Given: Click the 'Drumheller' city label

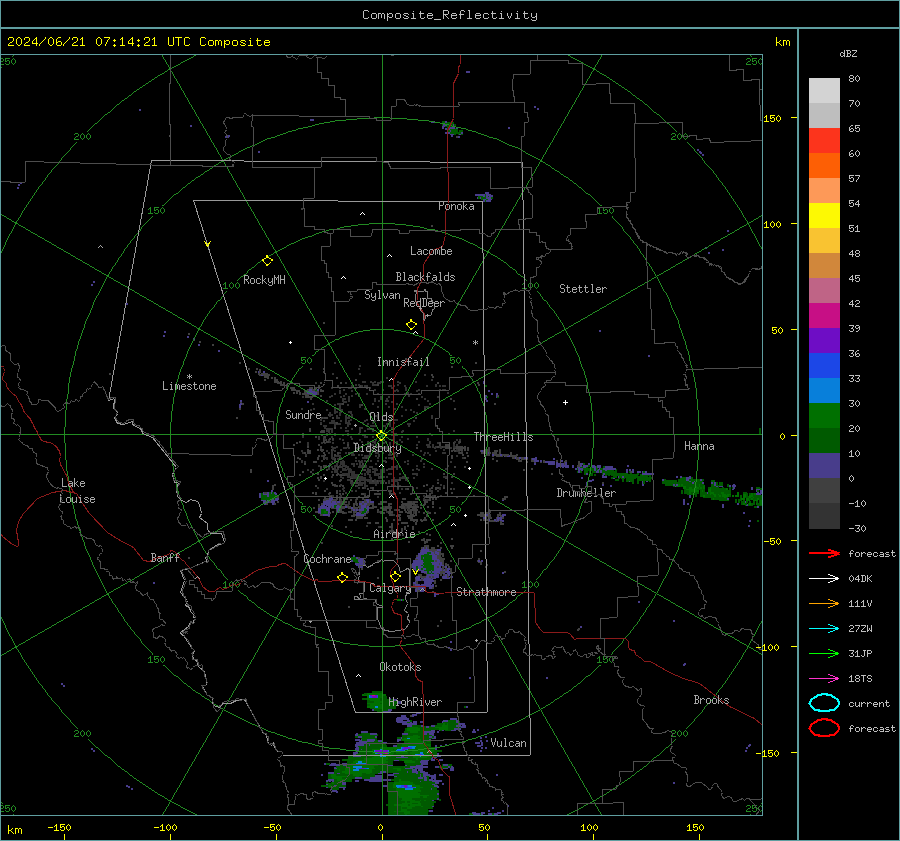Looking at the screenshot, I should pyautogui.click(x=586, y=493).
